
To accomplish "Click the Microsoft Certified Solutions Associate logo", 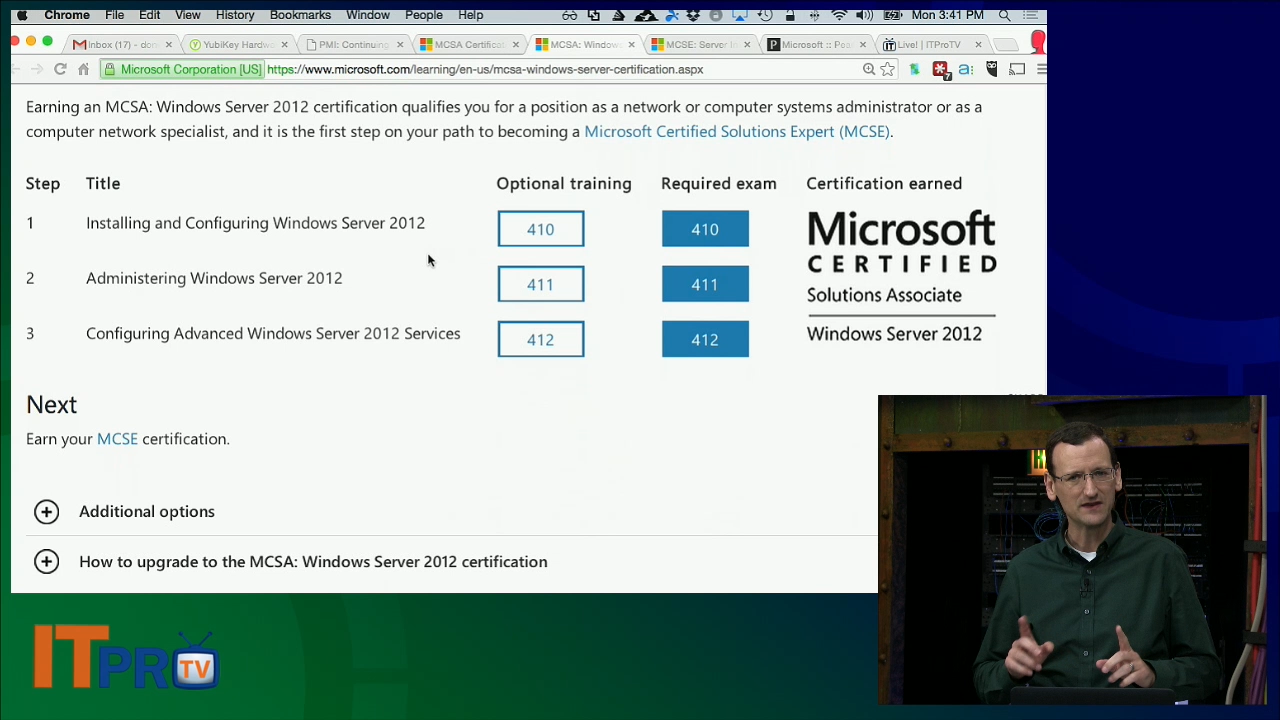I will click(x=901, y=276).
